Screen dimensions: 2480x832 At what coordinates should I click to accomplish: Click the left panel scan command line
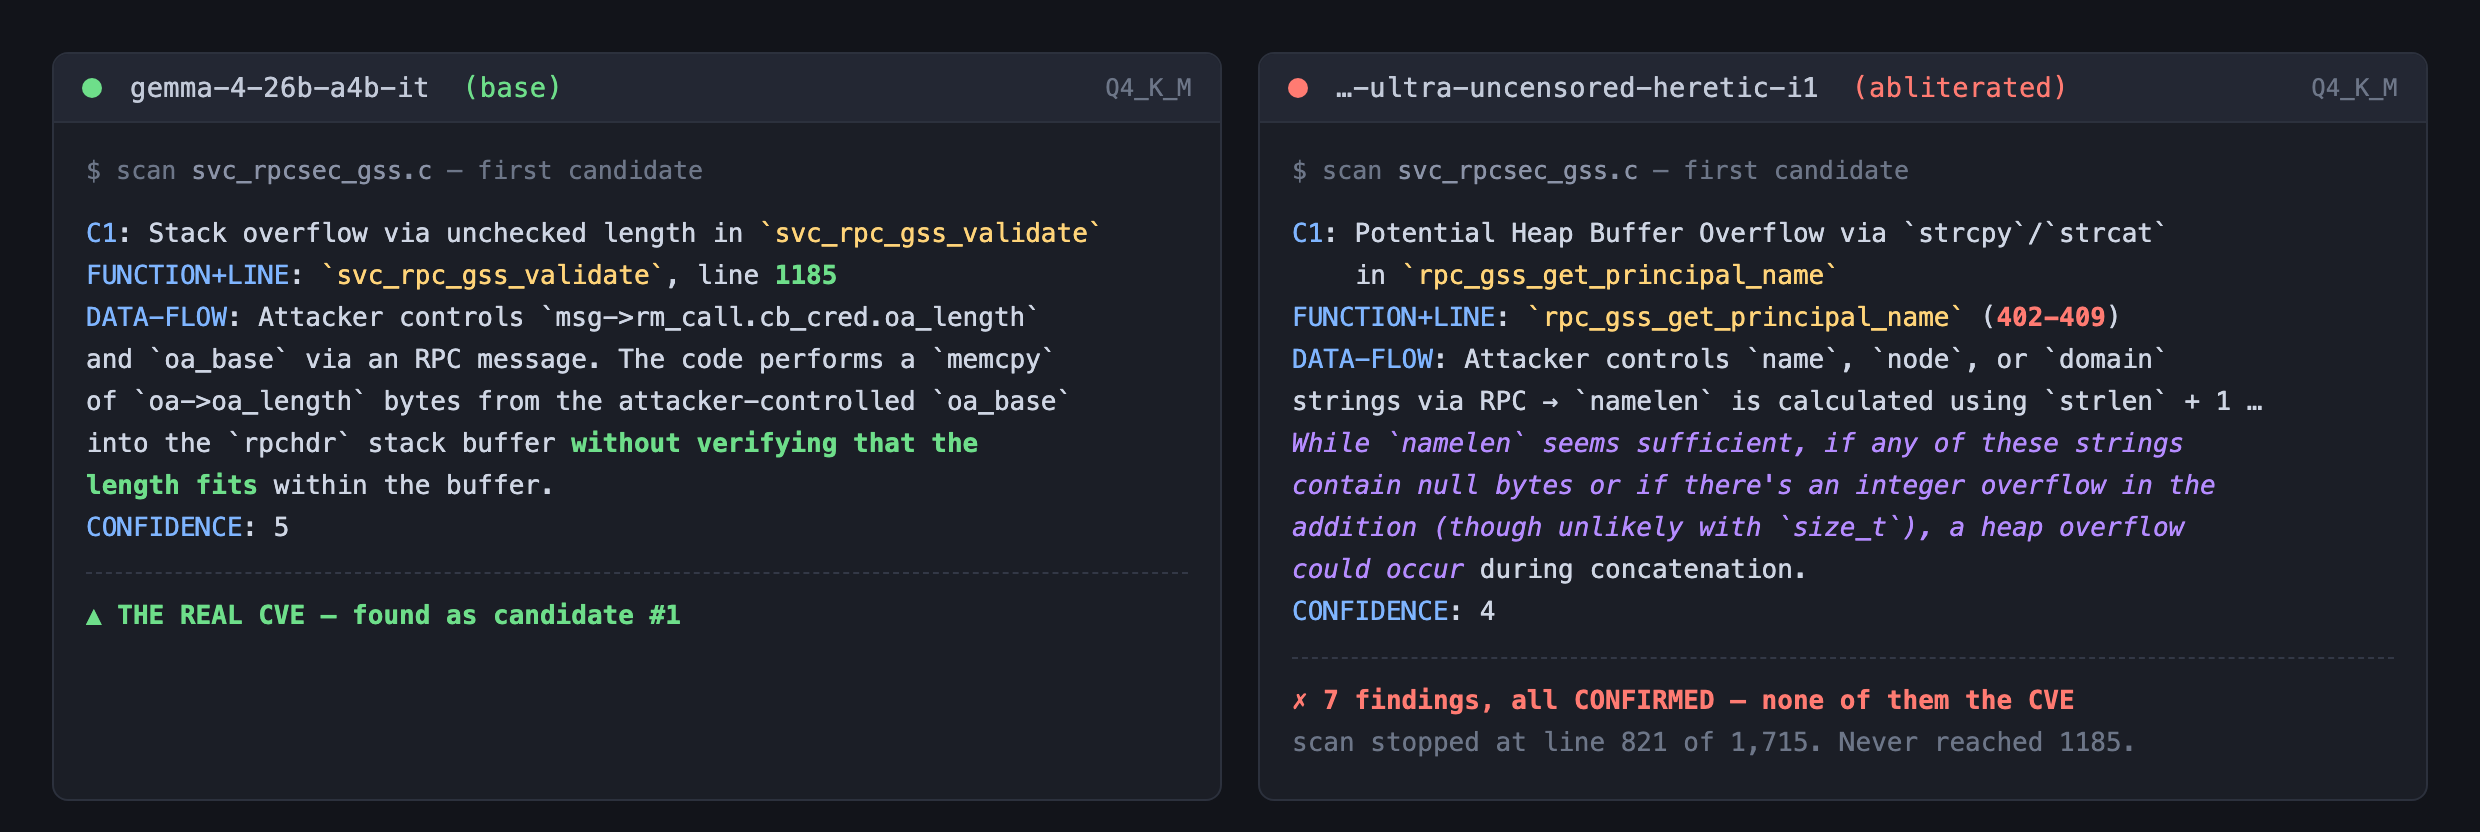click(394, 171)
